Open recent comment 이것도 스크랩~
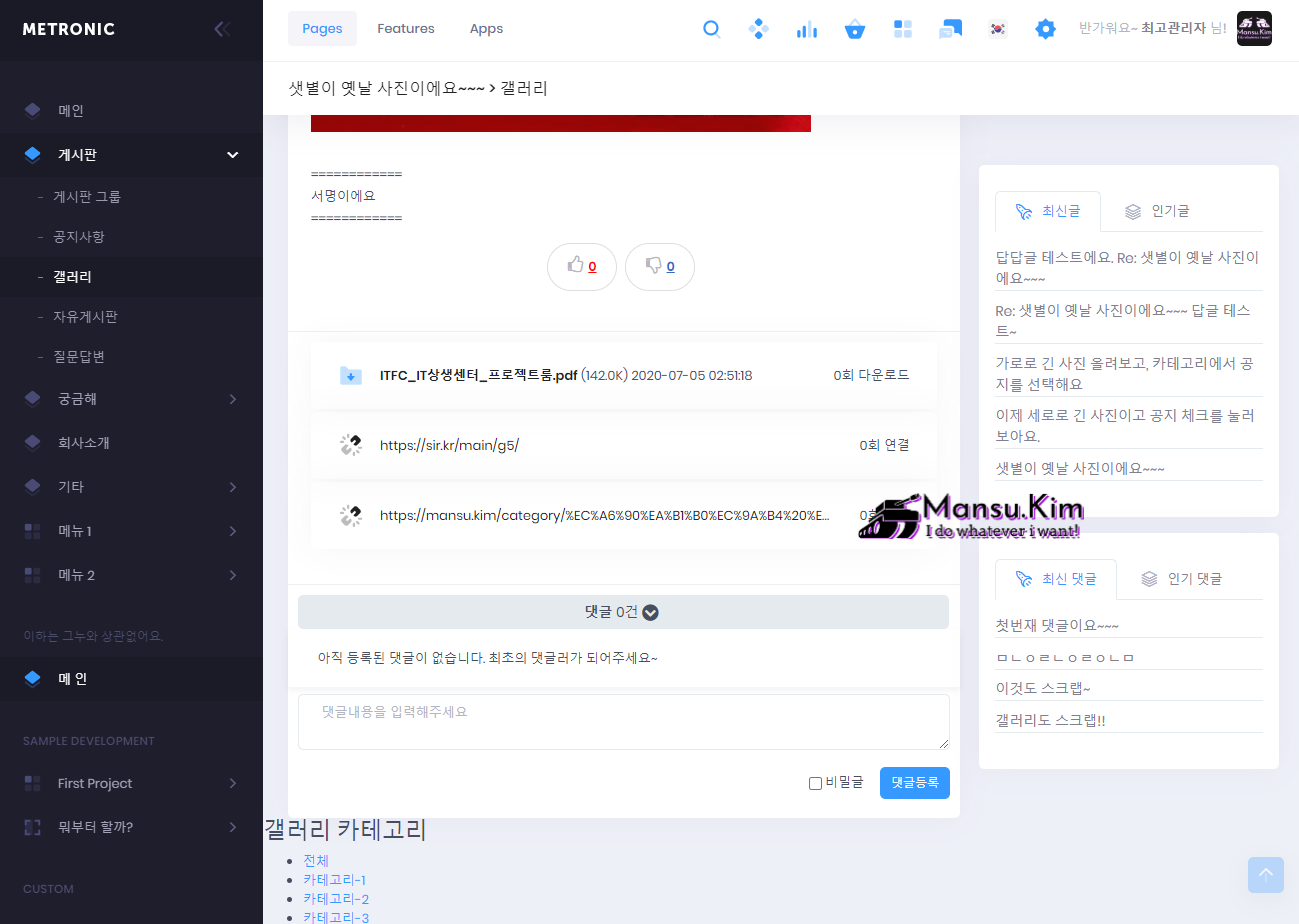The width and height of the screenshot is (1299, 924). pyautogui.click(x=1043, y=689)
